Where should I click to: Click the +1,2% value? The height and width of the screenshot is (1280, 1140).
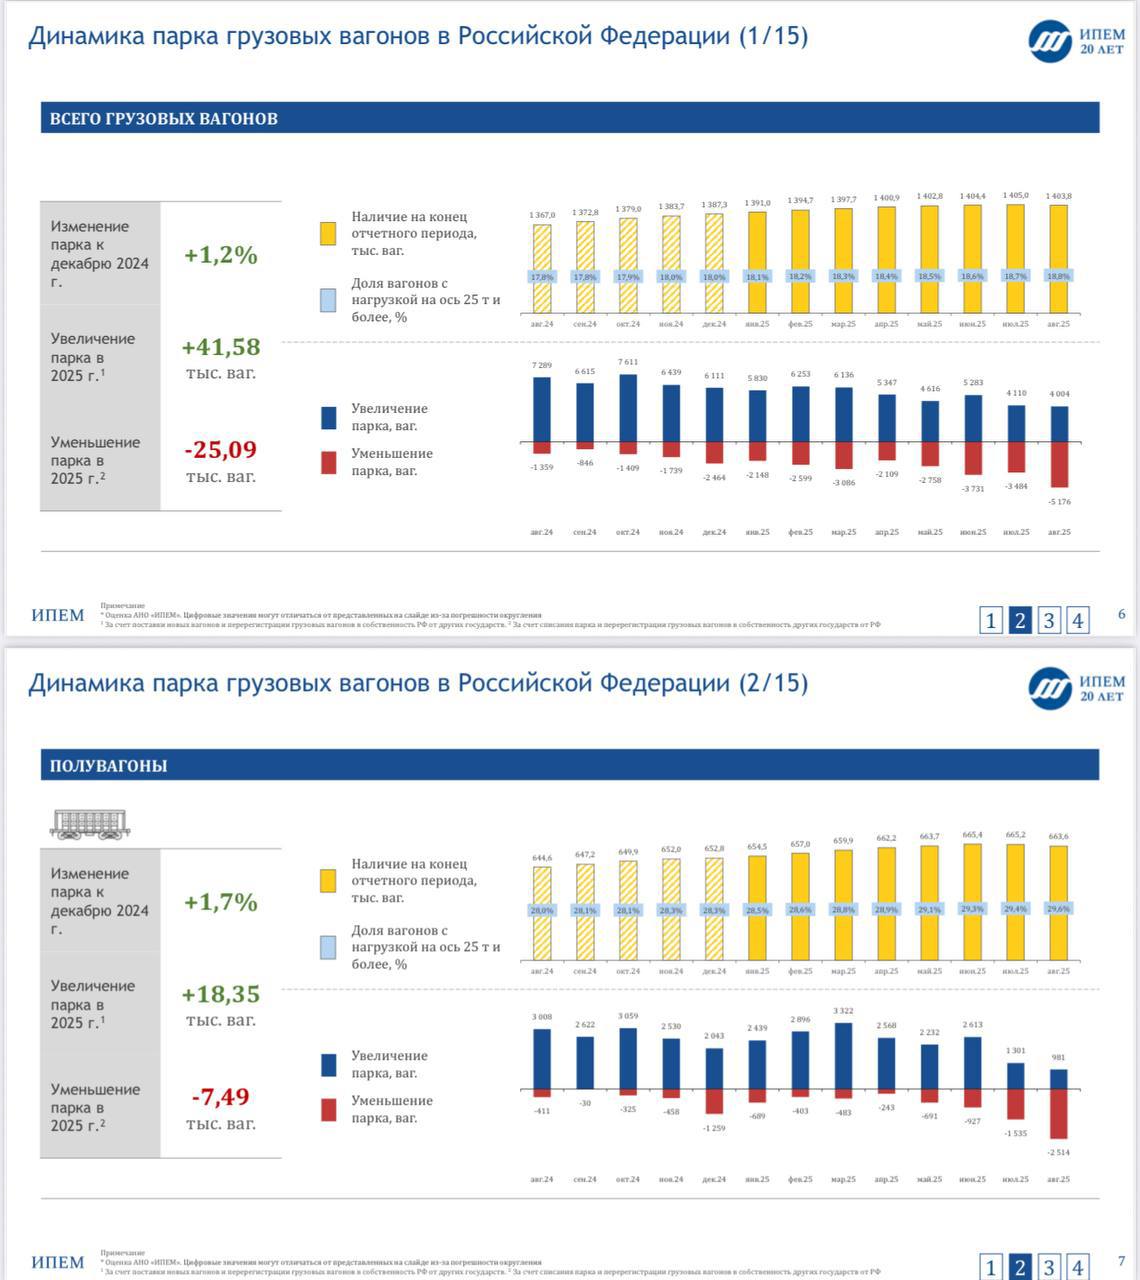pyautogui.click(x=221, y=255)
